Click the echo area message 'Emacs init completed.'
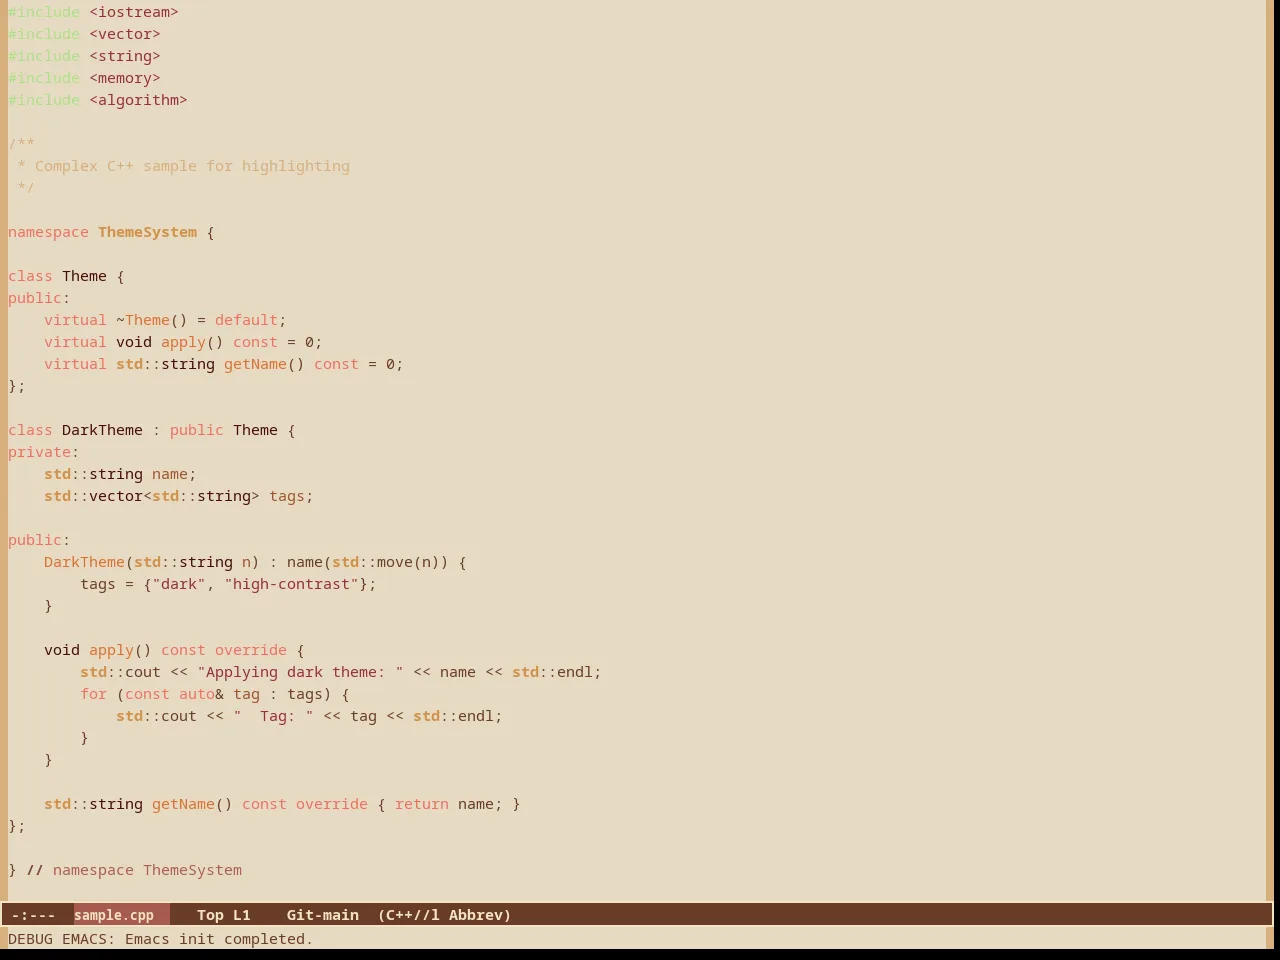 (x=219, y=939)
